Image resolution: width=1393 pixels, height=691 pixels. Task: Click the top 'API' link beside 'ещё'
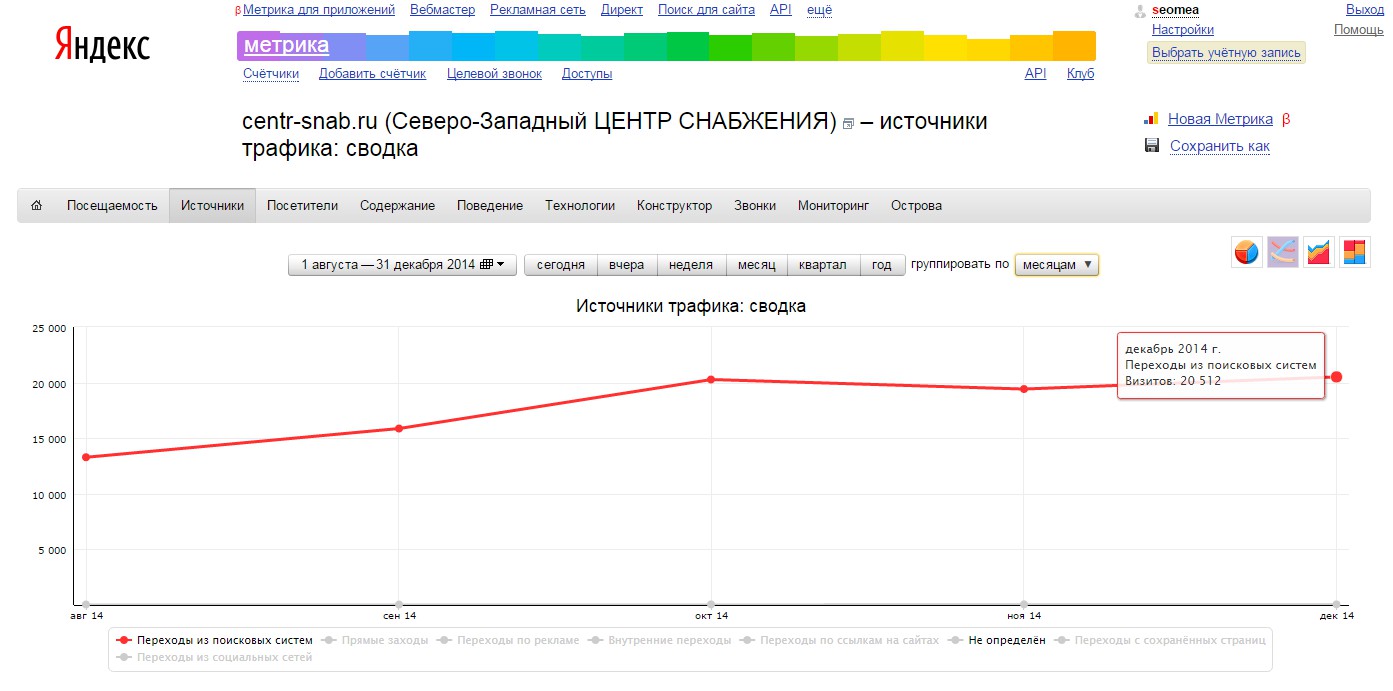click(781, 10)
